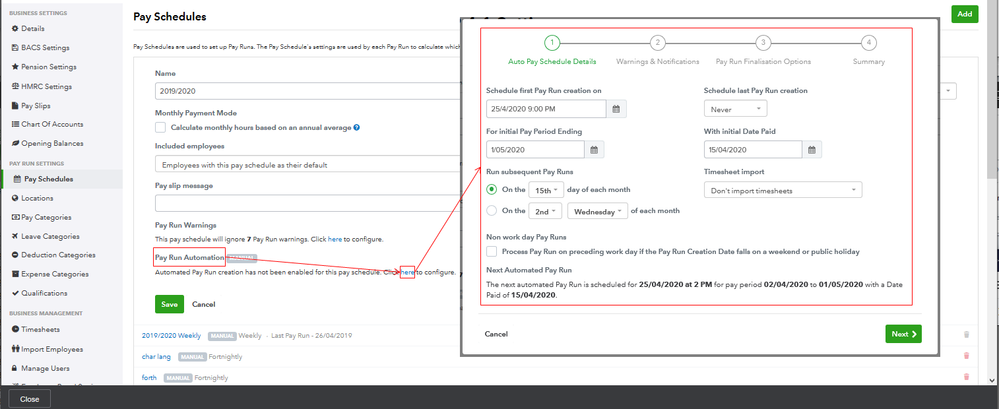Viewport: 999px width, 409px height.
Task: Open the Timesheet import dropdown
Action: pyautogui.click(x=783, y=190)
